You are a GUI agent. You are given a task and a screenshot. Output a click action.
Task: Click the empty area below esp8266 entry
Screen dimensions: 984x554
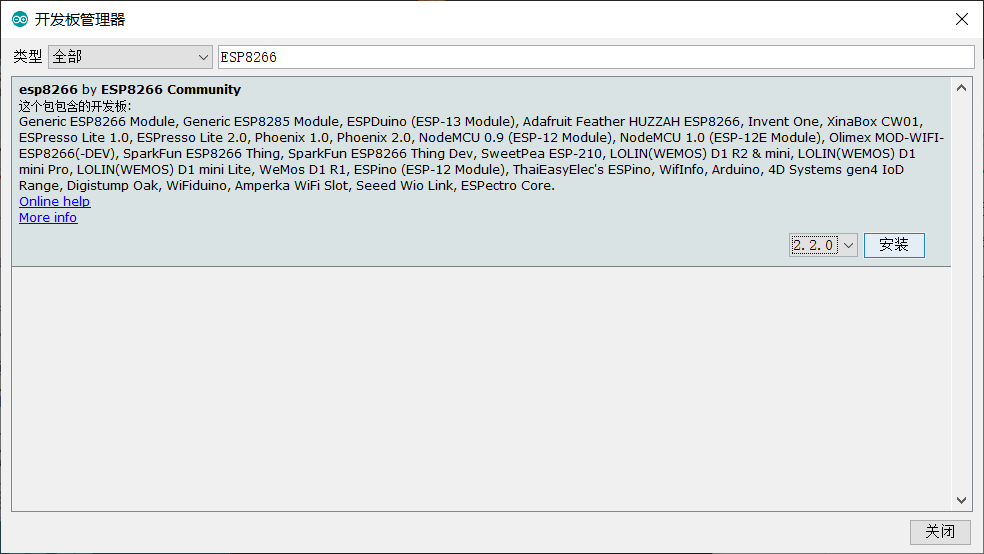coord(481,389)
